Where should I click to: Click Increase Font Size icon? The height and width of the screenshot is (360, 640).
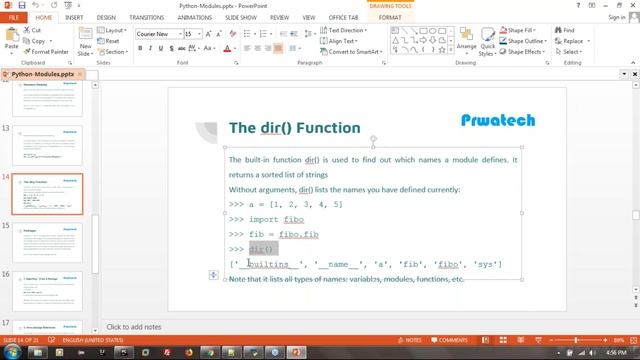pos(209,34)
